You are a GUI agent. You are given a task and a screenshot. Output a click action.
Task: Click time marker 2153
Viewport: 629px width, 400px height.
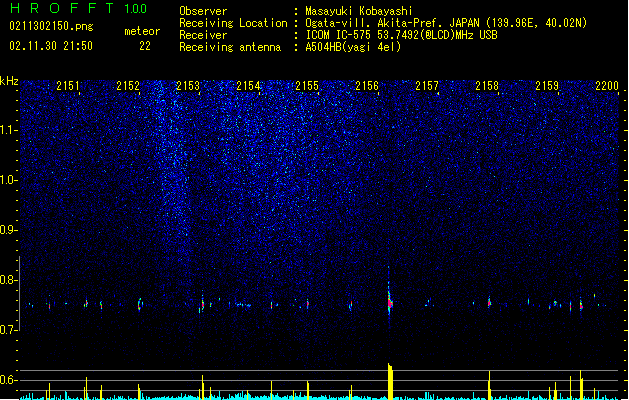pos(188,85)
